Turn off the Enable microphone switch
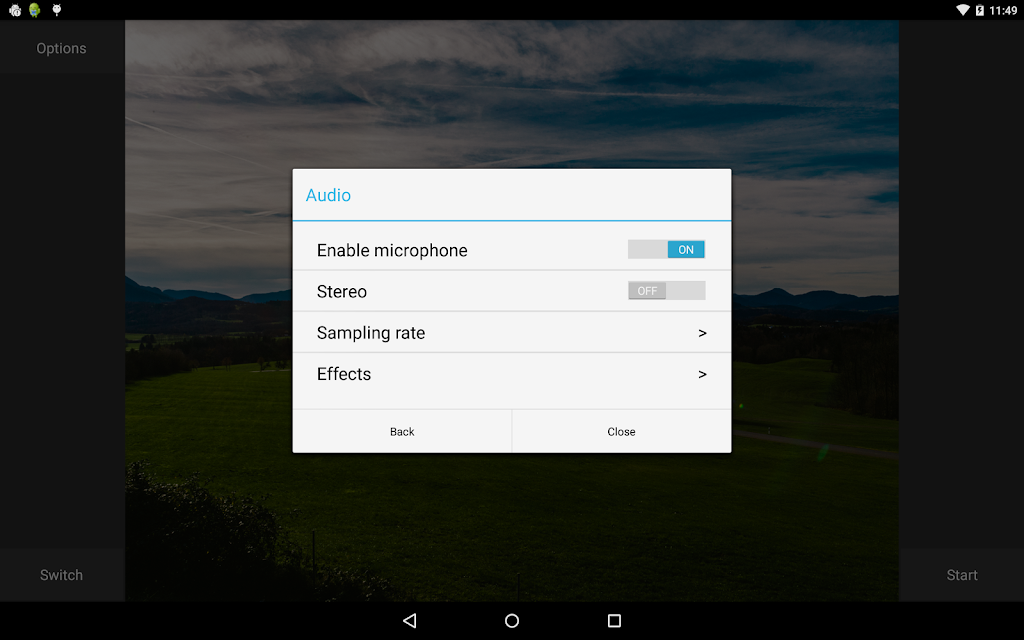Image resolution: width=1024 pixels, height=640 pixels. pyautogui.click(x=666, y=249)
